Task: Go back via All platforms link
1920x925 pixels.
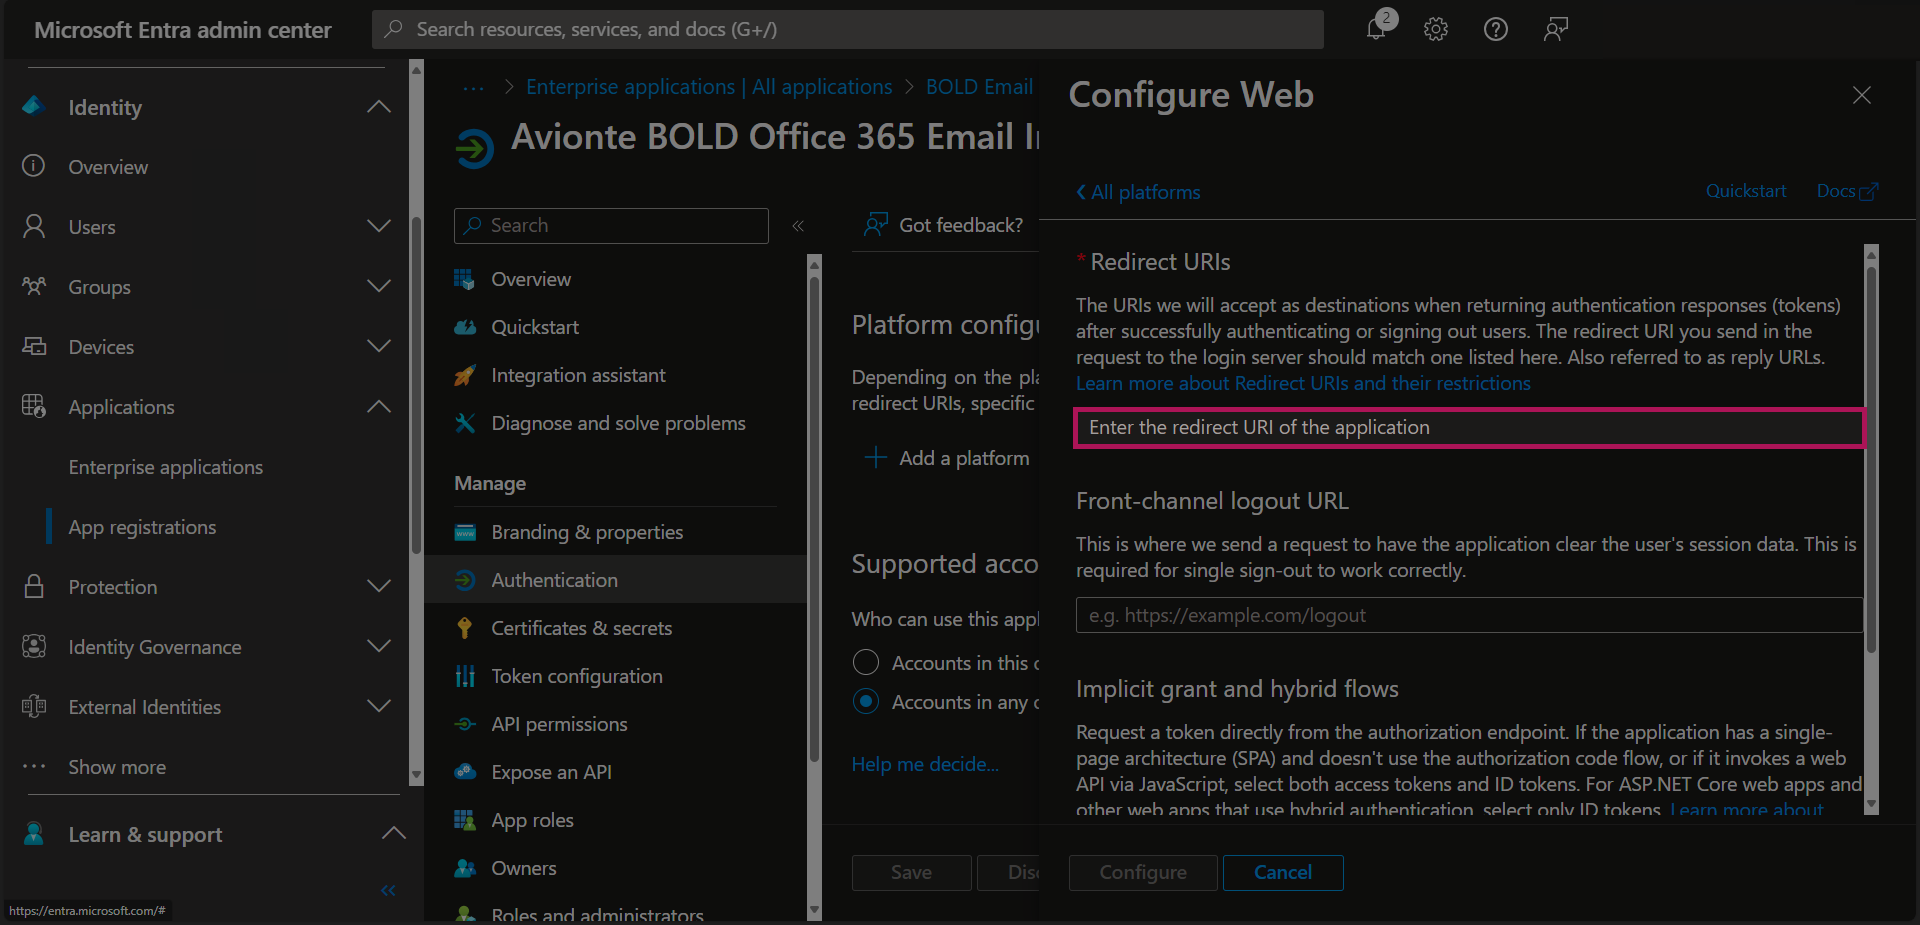Action: point(1139,192)
